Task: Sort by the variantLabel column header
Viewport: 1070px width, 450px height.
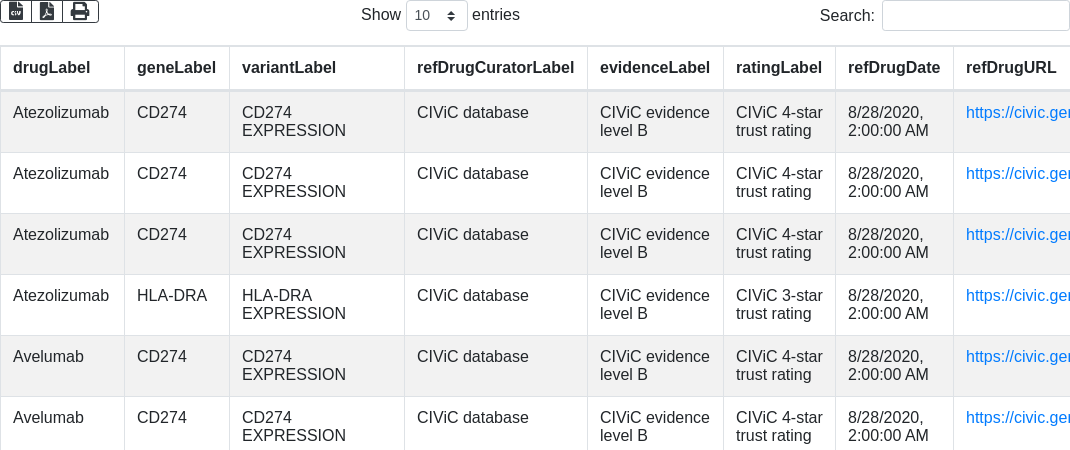Action: (289, 68)
